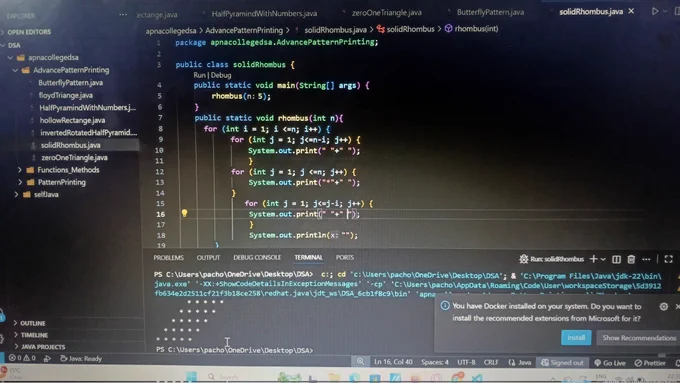Open terminal panel more actions ellipsis
680x383 pixels.
click(646, 259)
